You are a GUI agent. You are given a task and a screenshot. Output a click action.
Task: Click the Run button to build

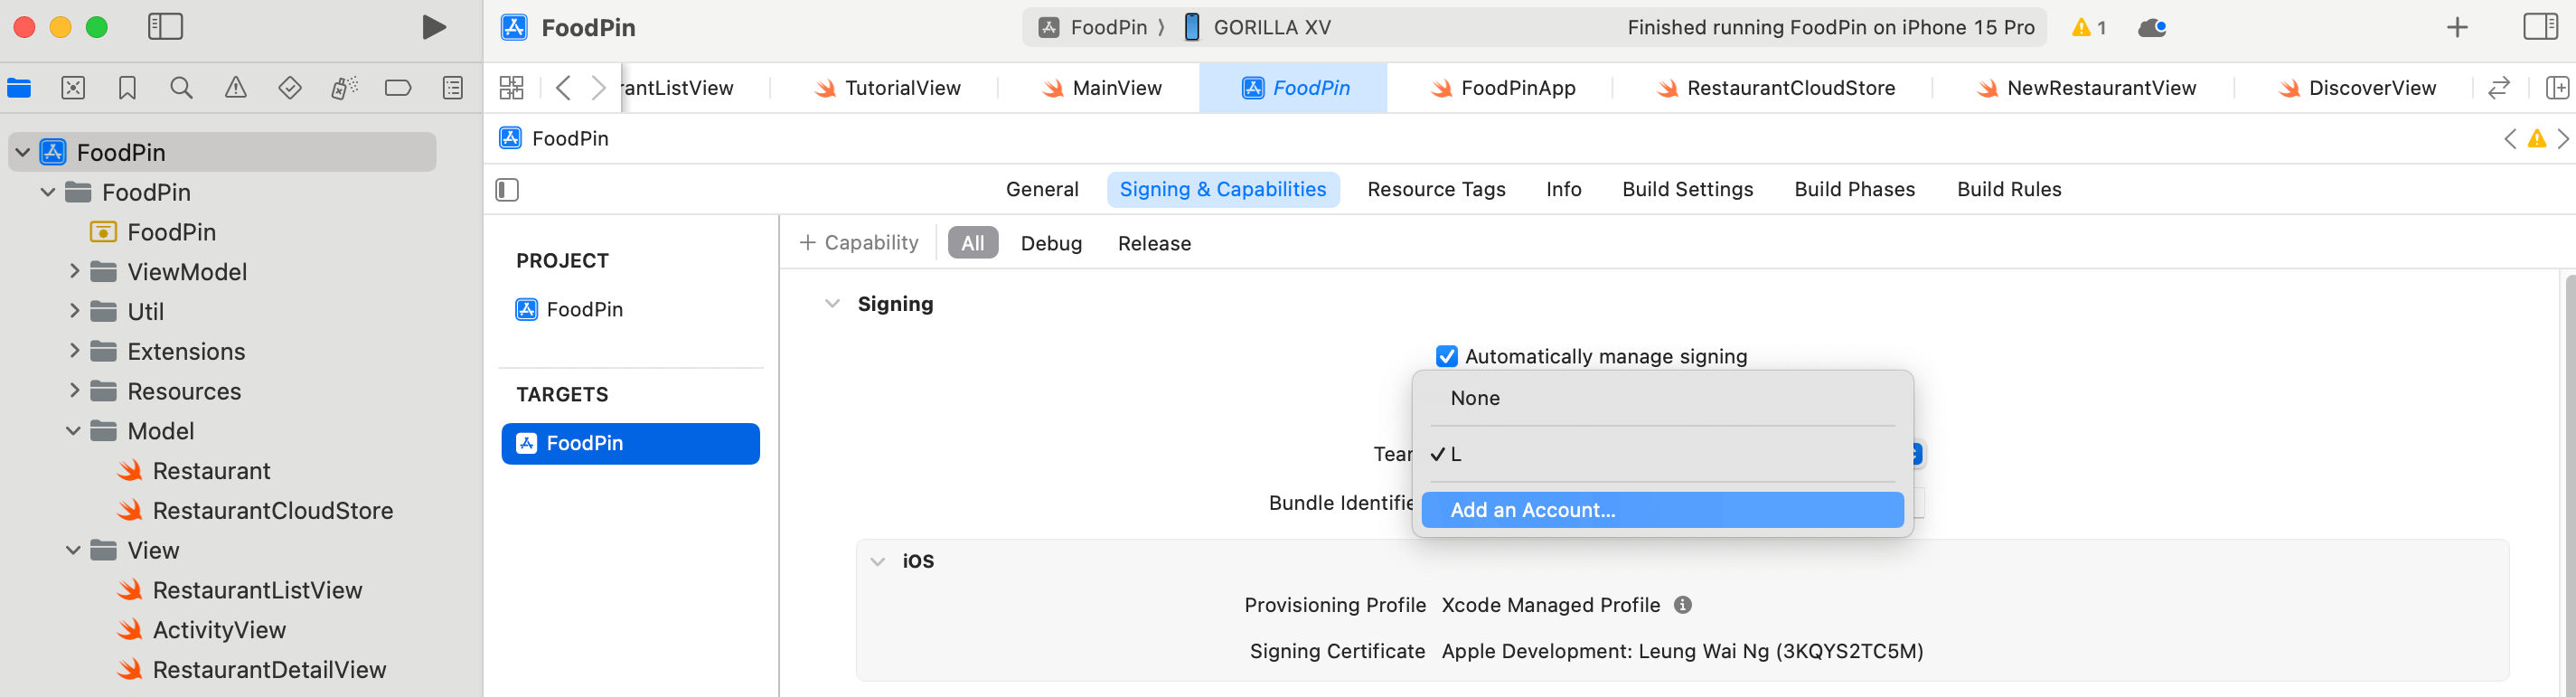point(434,27)
